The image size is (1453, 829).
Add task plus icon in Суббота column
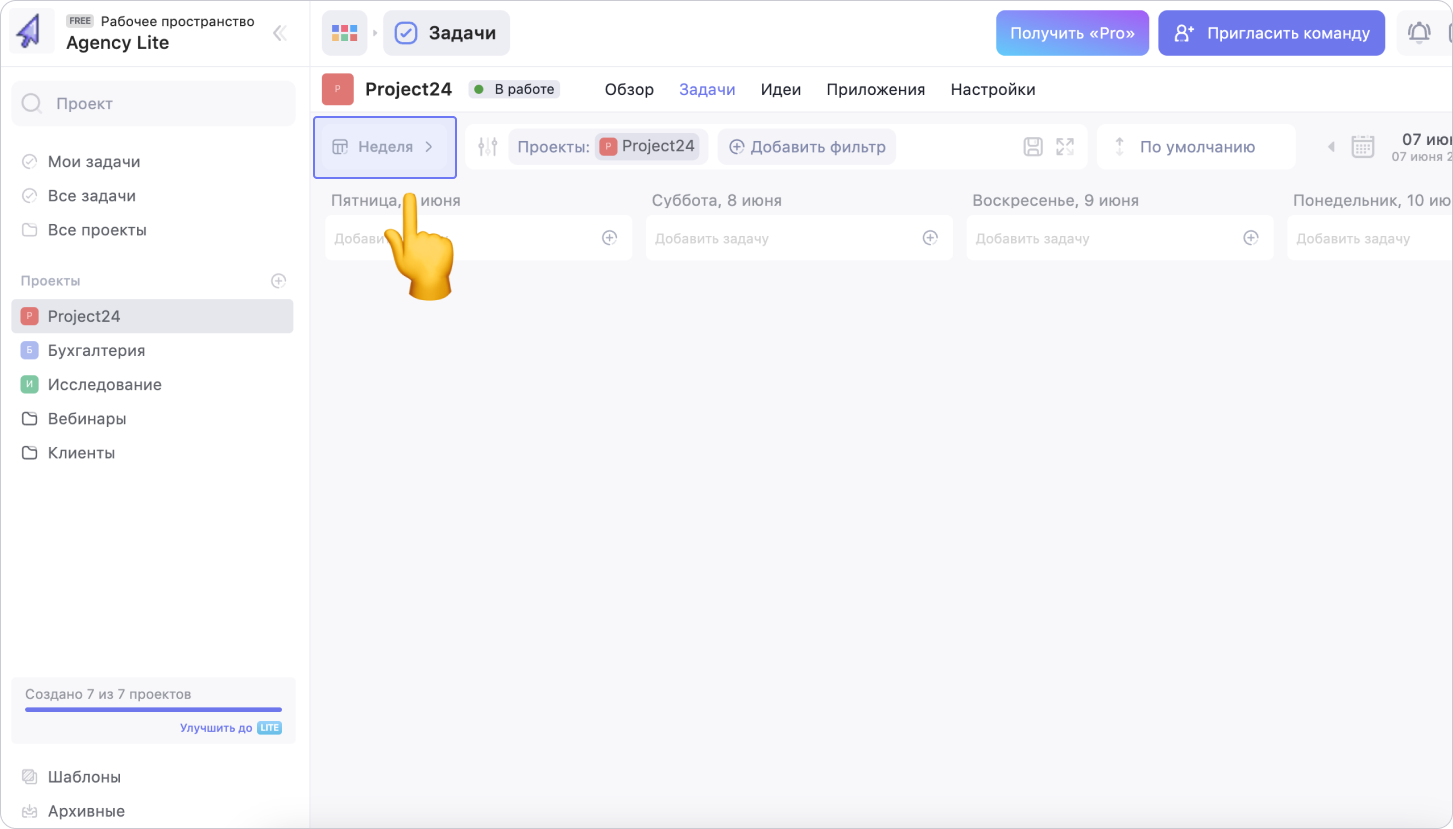pos(930,238)
